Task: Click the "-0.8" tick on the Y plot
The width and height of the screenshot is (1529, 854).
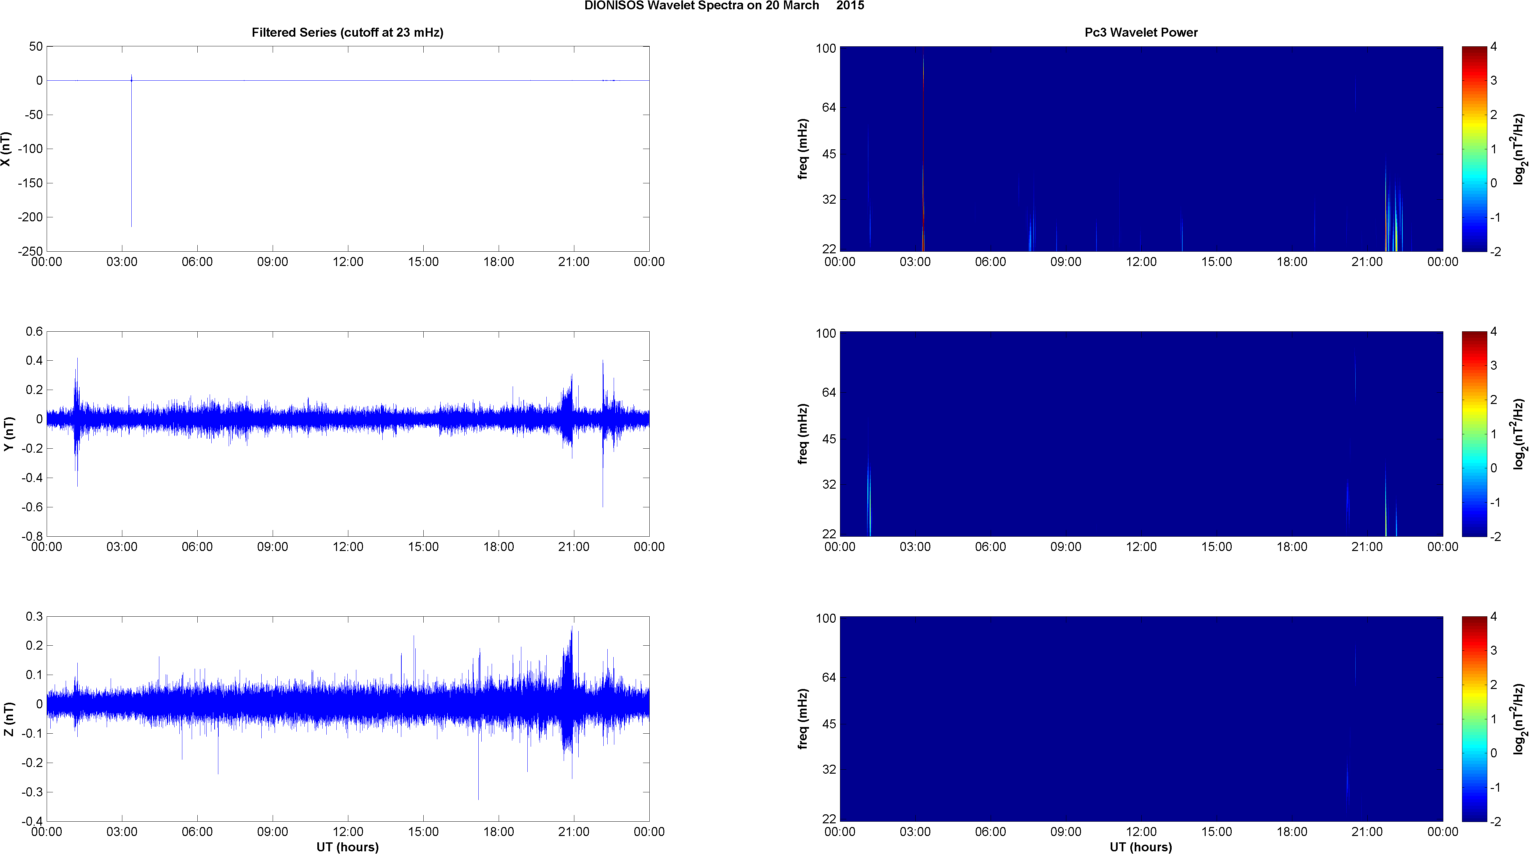Action: 30,536
